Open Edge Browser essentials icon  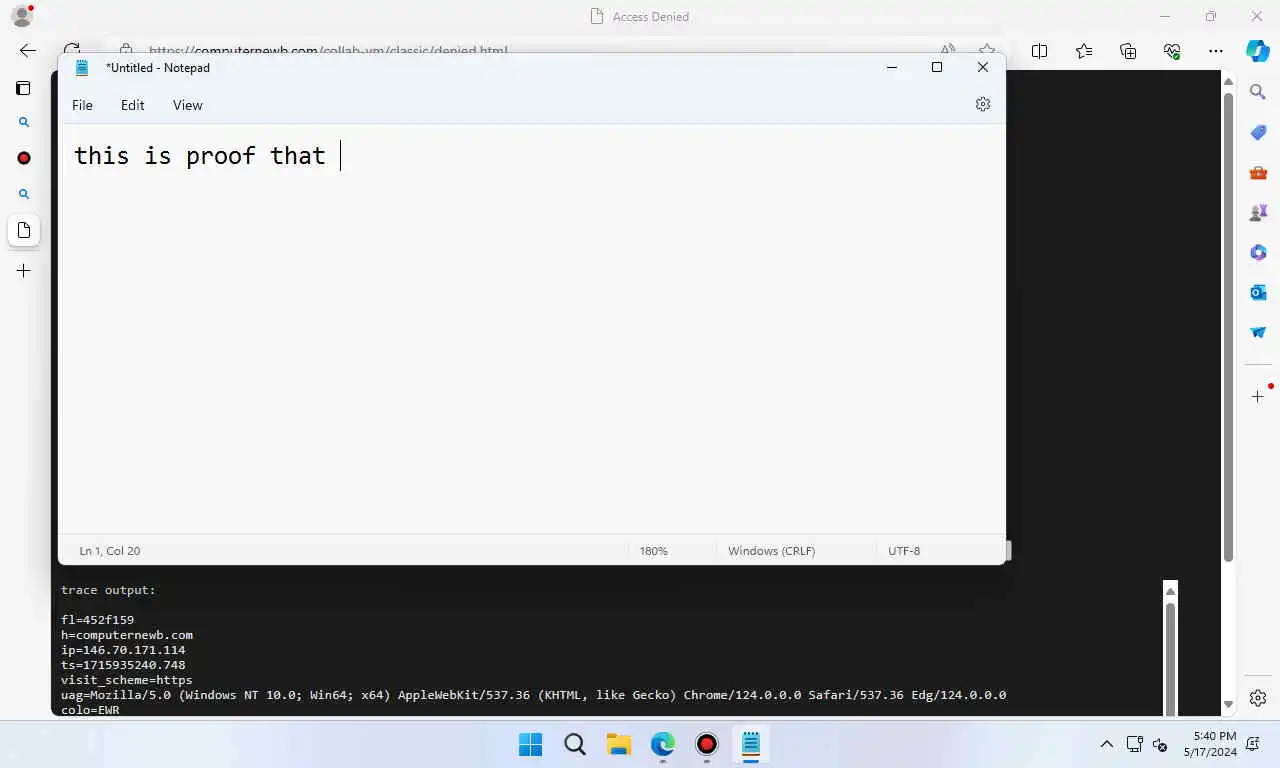tap(1172, 51)
